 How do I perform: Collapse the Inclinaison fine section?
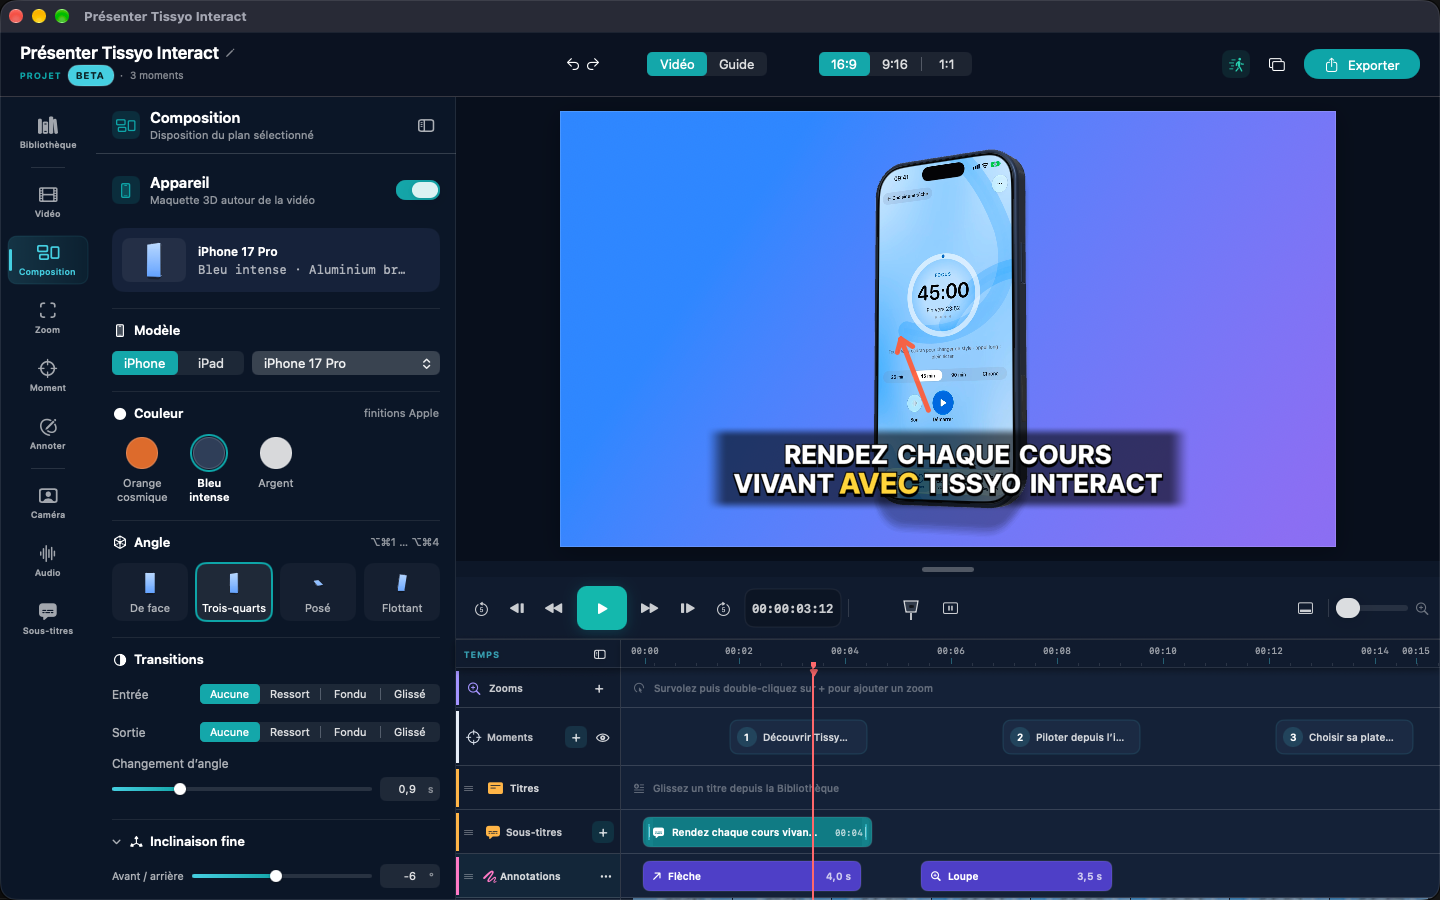pos(117,842)
